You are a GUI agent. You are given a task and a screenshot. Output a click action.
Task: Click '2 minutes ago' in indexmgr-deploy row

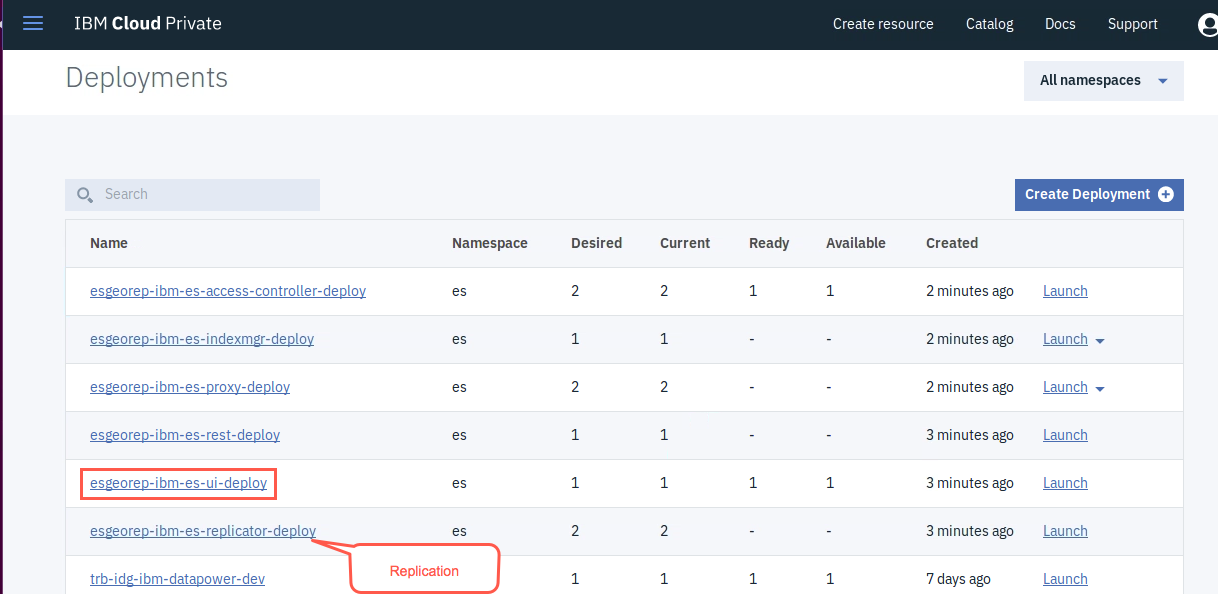(970, 339)
